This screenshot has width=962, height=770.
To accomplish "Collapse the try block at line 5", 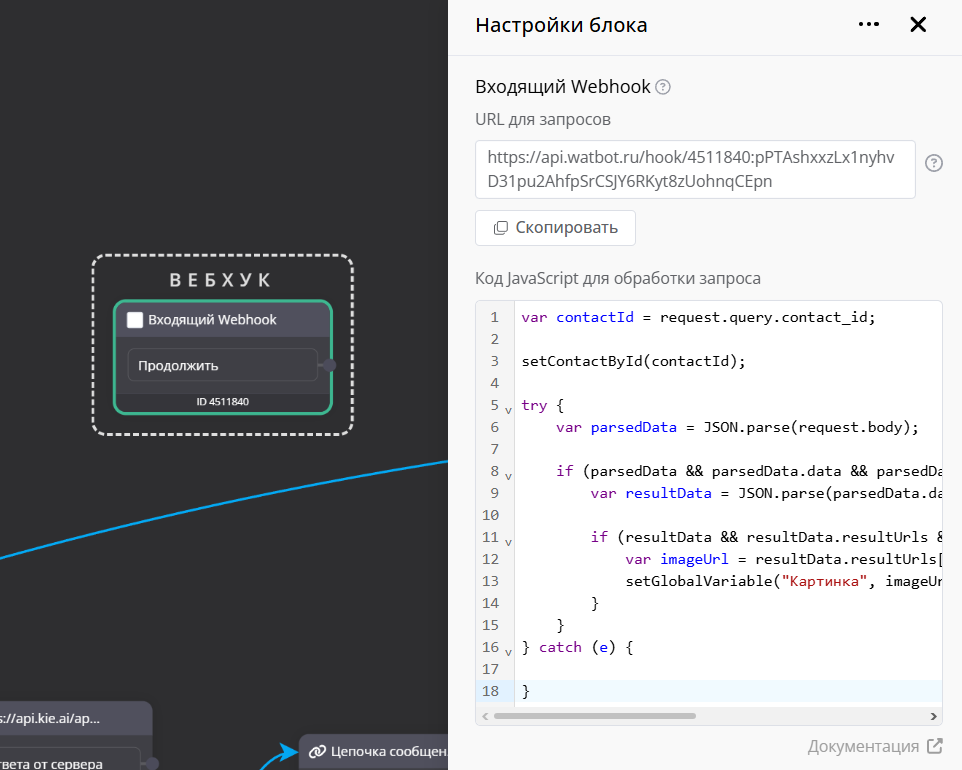I will (x=508, y=410).
